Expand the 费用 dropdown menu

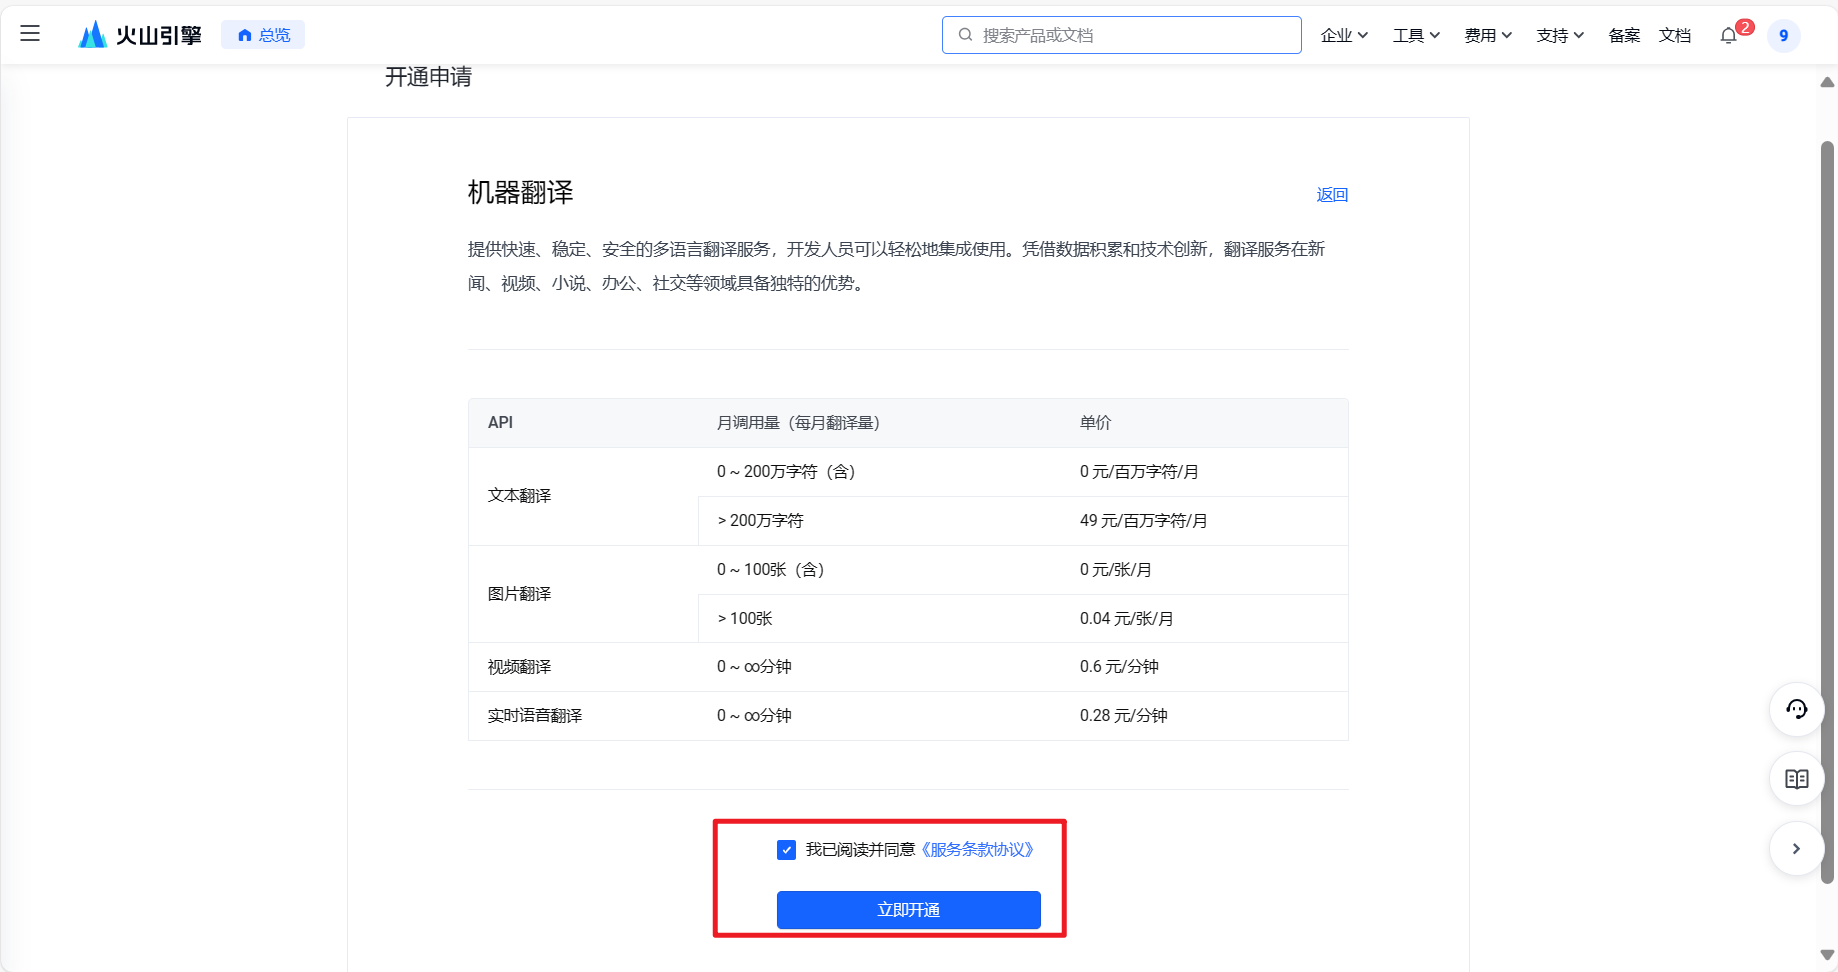click(1488, 35)
